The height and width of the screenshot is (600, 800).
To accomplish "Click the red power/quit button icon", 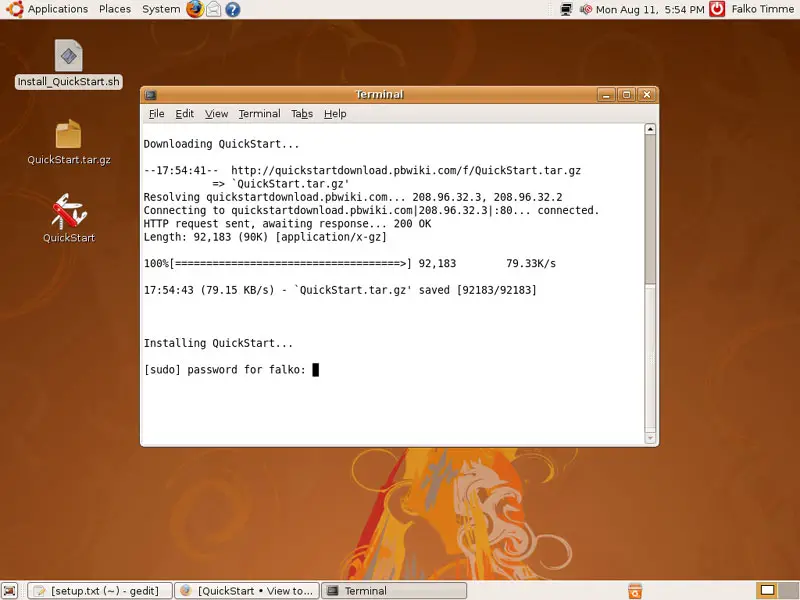I will (717, 9).
